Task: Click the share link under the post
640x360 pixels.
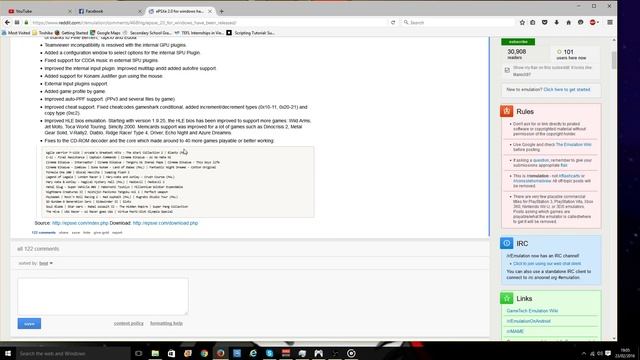Action: [x=64, y=233]
